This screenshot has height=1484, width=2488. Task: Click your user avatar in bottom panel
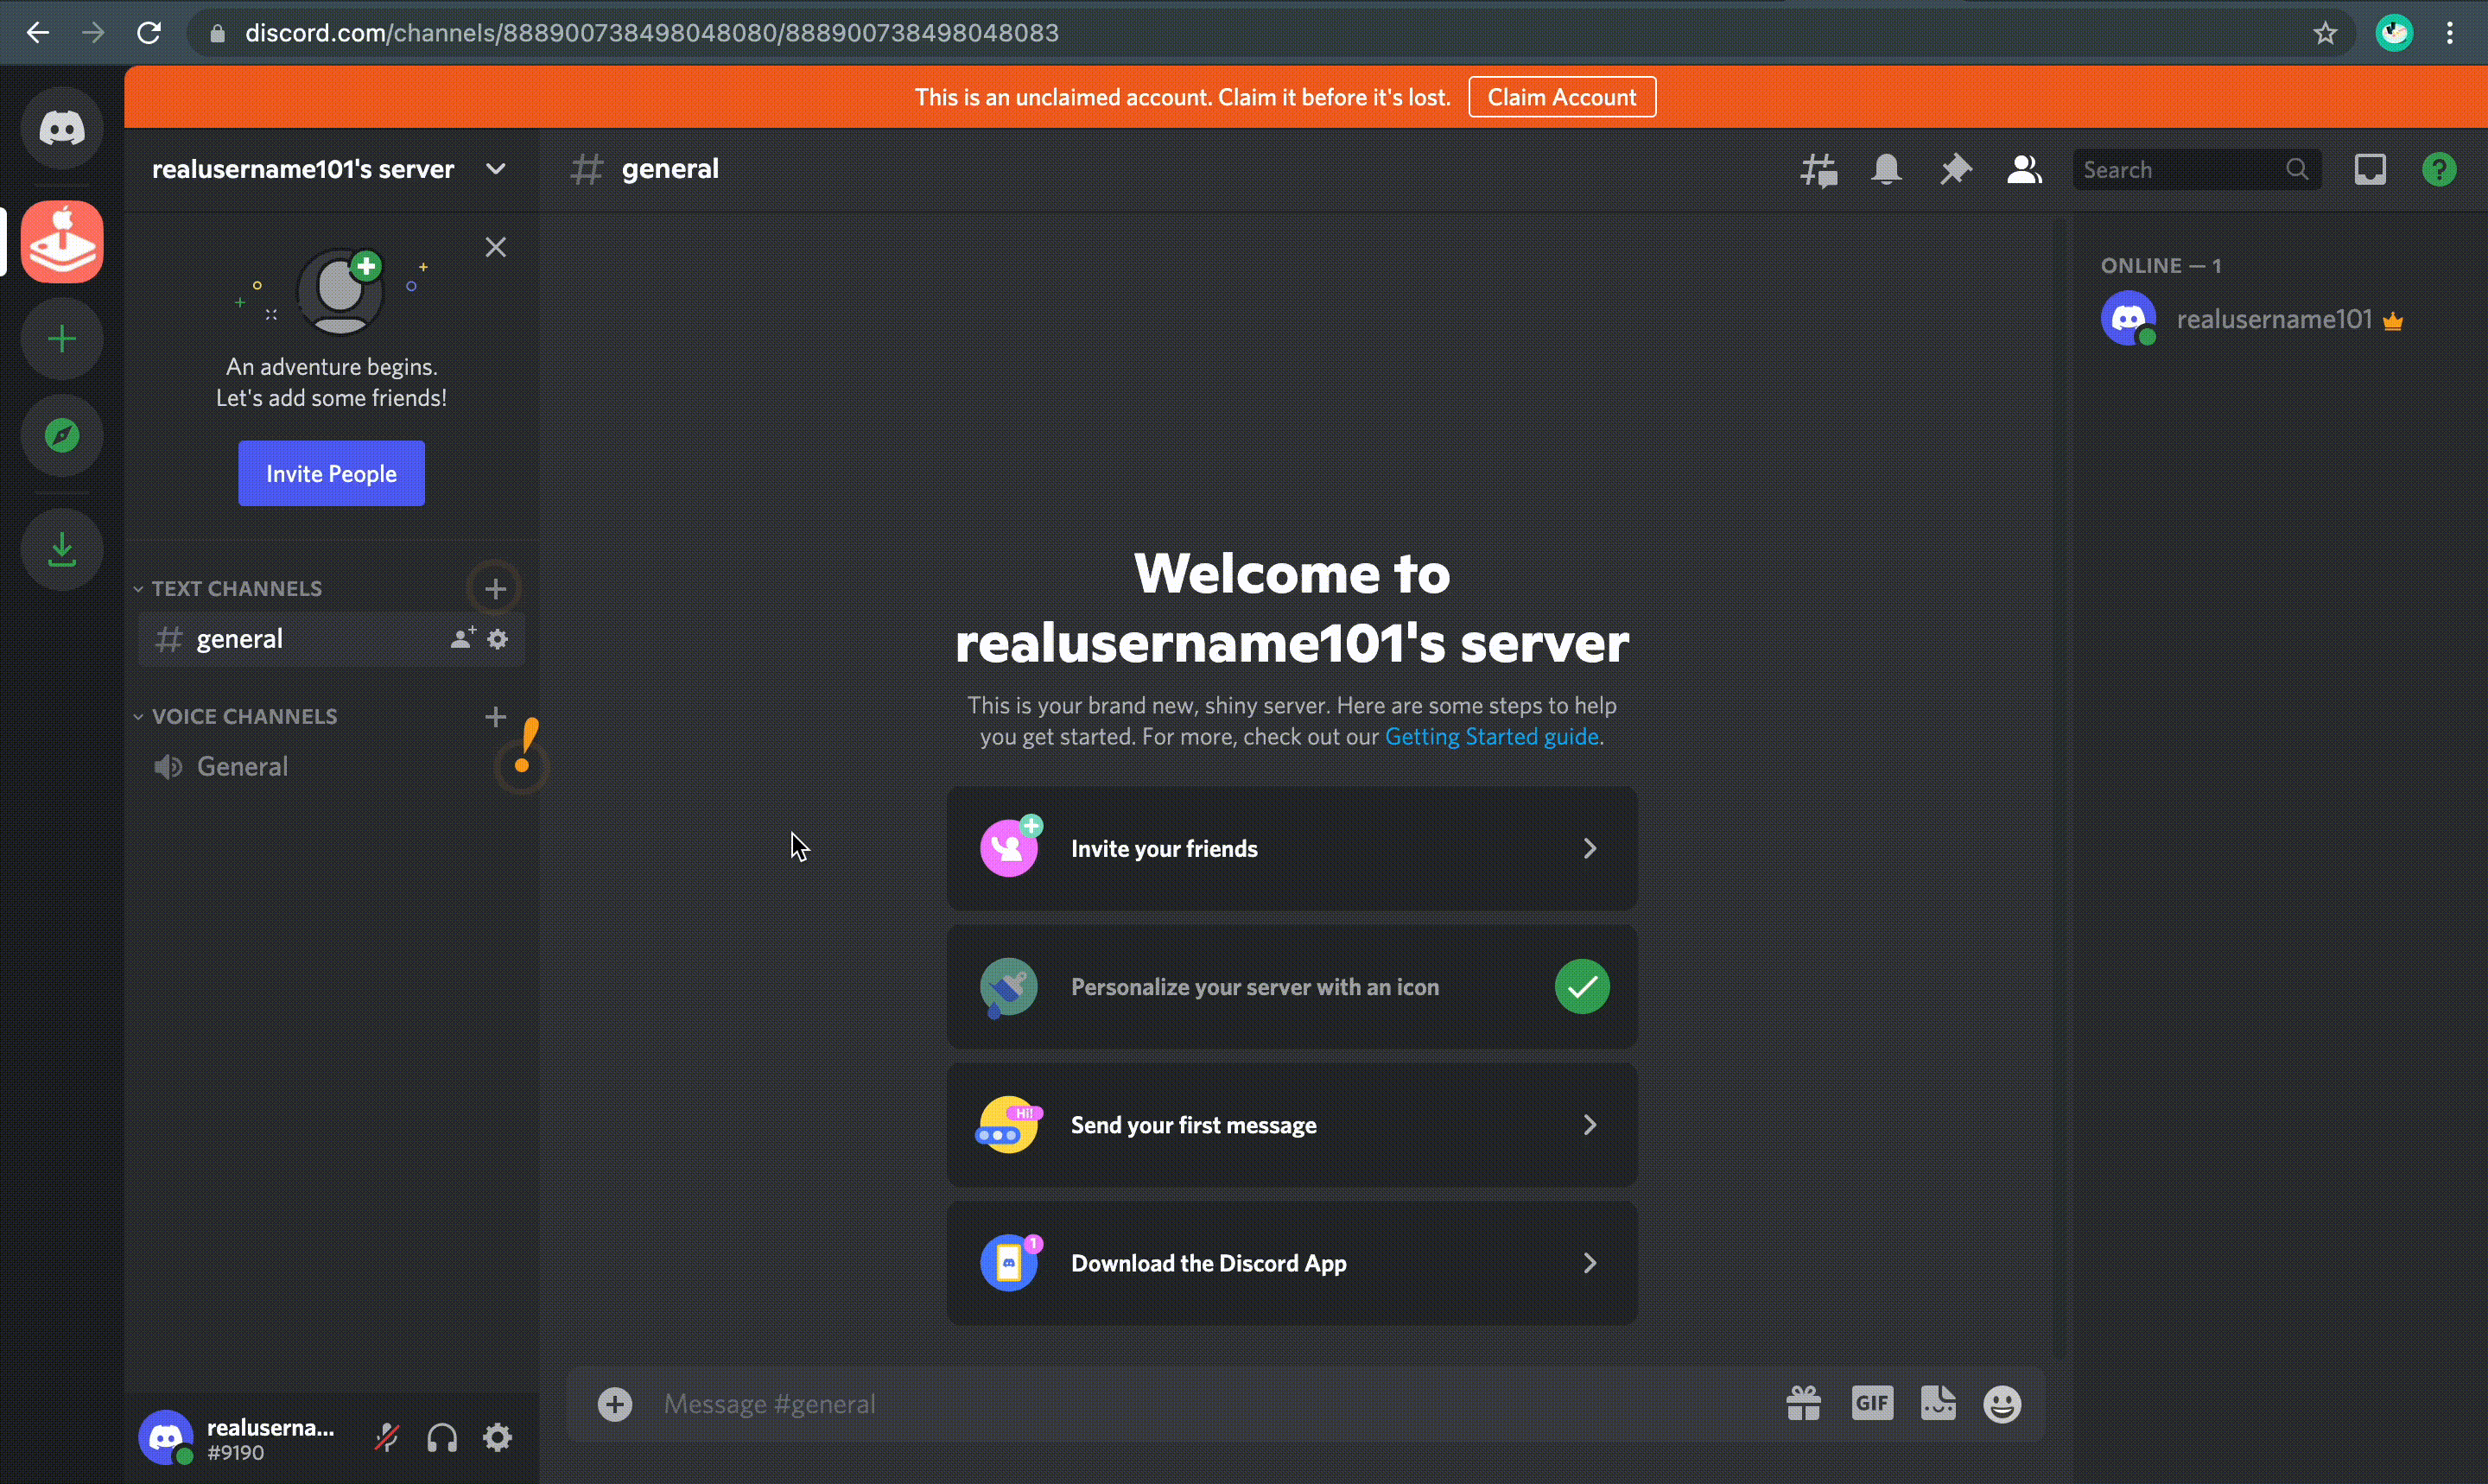click(166, 1438)
